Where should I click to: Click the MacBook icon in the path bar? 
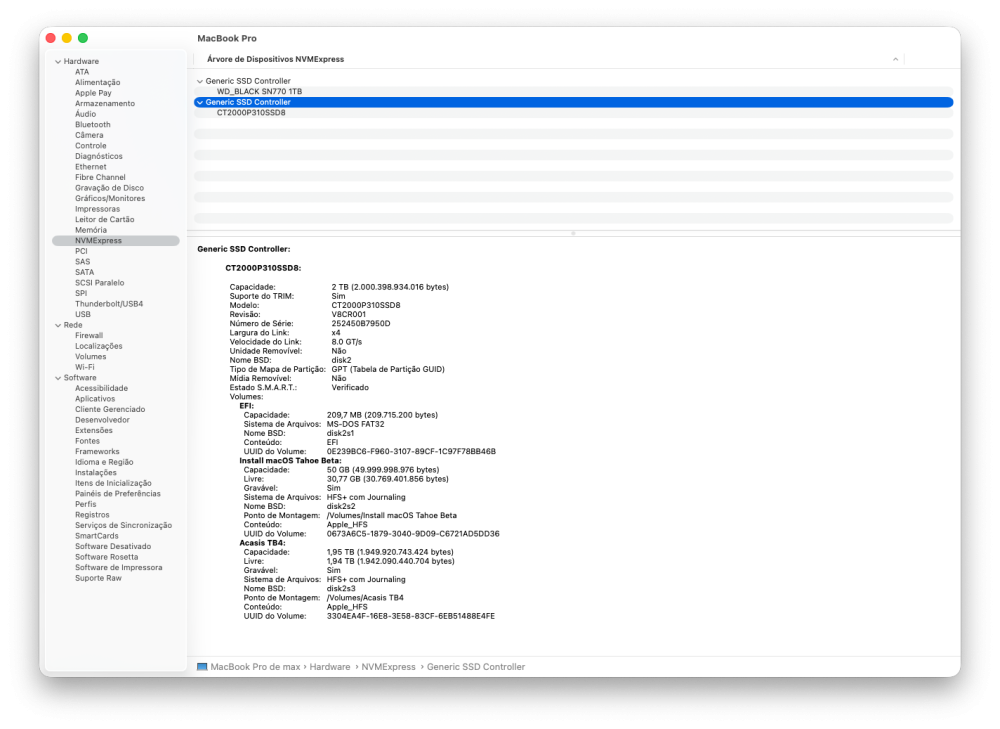coord(202,666)
